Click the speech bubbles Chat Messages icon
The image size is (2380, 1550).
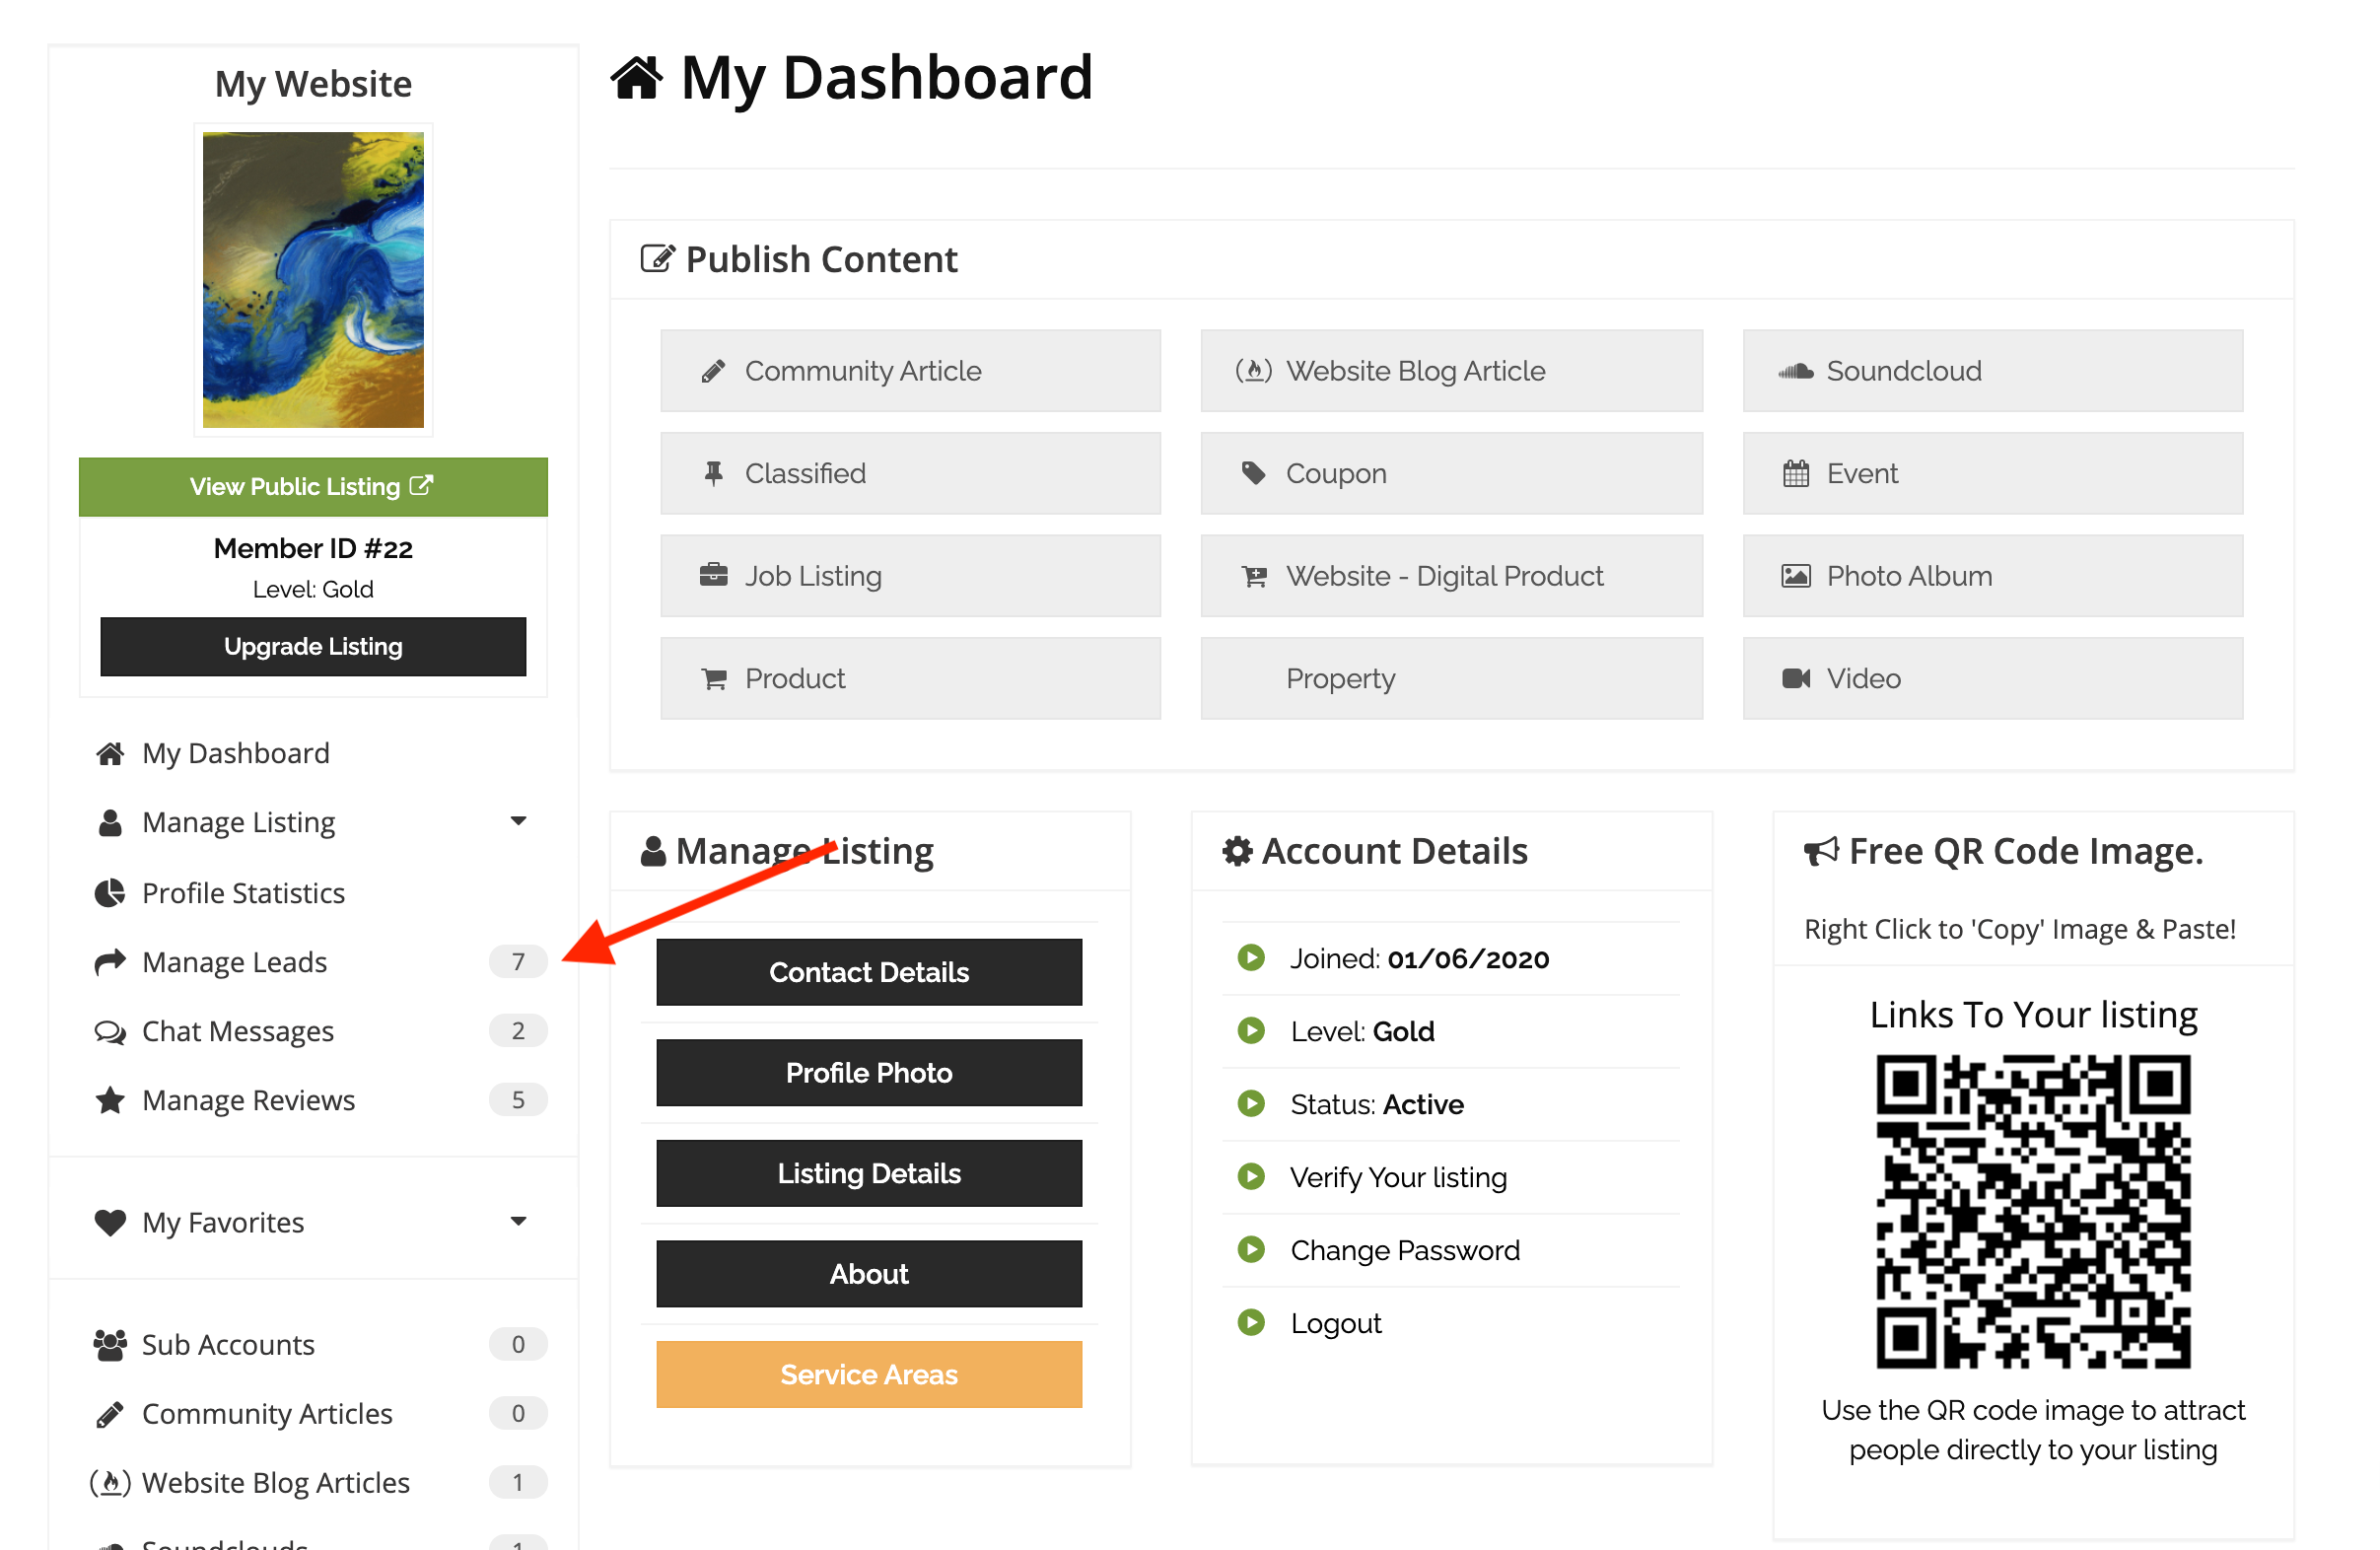(110, 1033)
